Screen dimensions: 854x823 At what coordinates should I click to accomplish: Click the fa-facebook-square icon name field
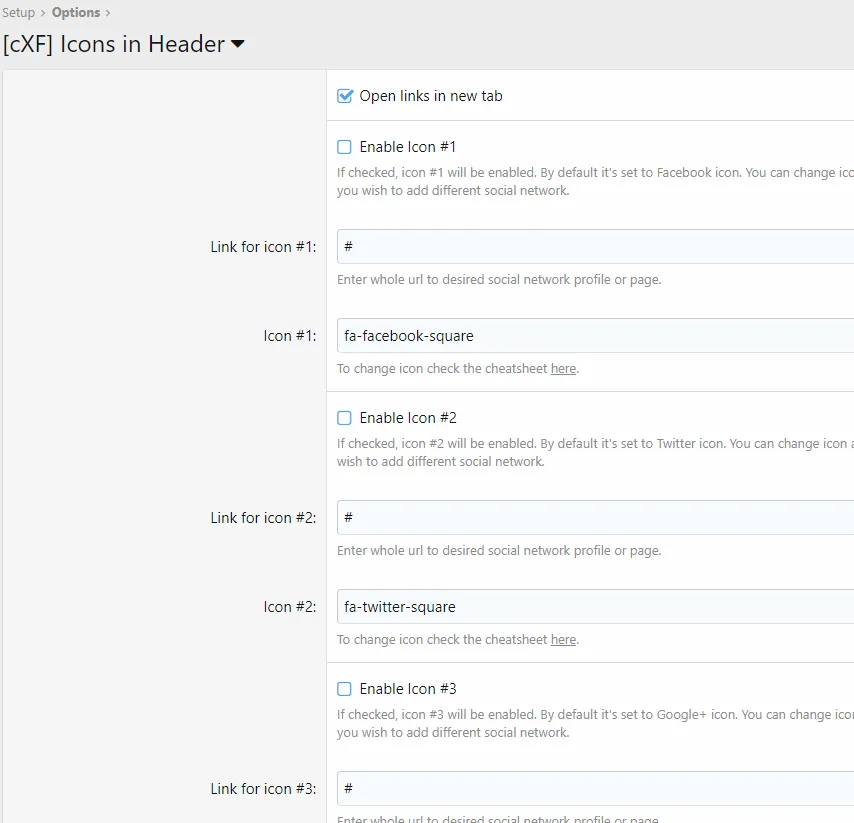pos(595,336)
